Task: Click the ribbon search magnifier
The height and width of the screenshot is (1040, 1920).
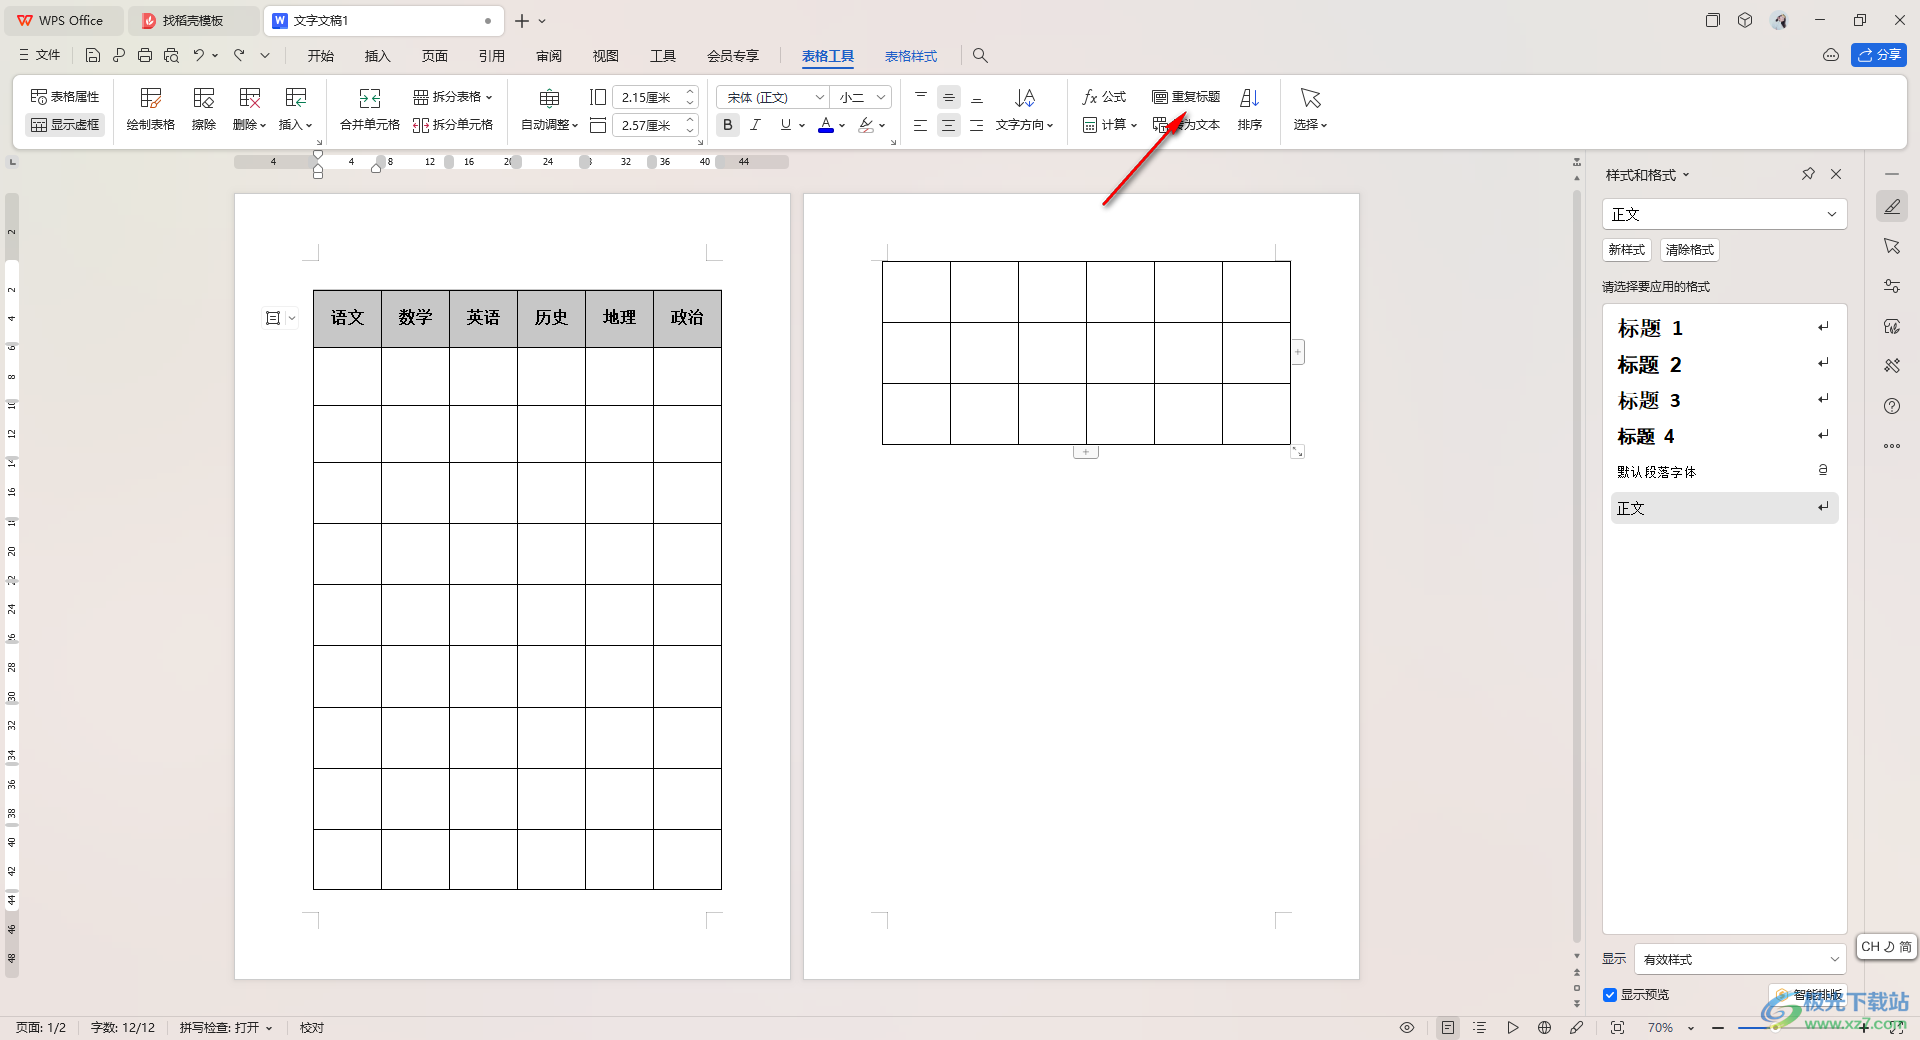Action: click(x=980, y=55)
